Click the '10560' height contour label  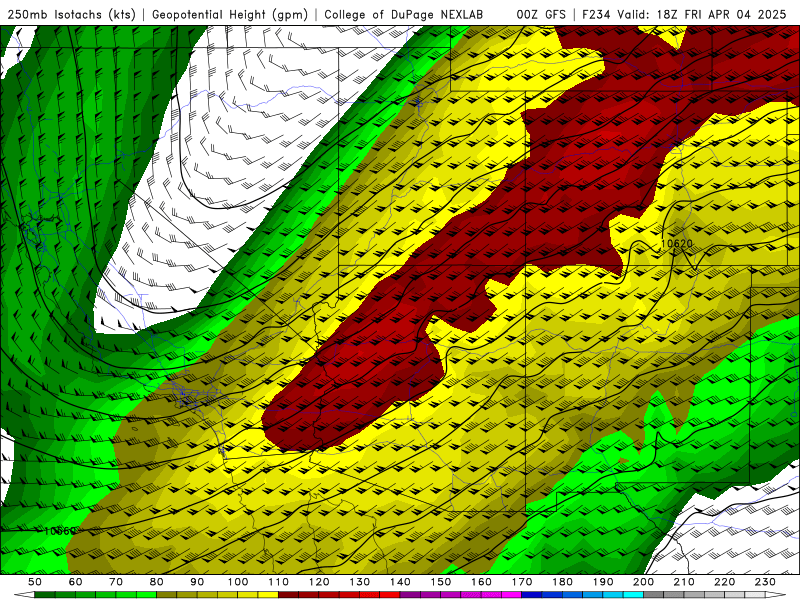(x=60, y=531)
